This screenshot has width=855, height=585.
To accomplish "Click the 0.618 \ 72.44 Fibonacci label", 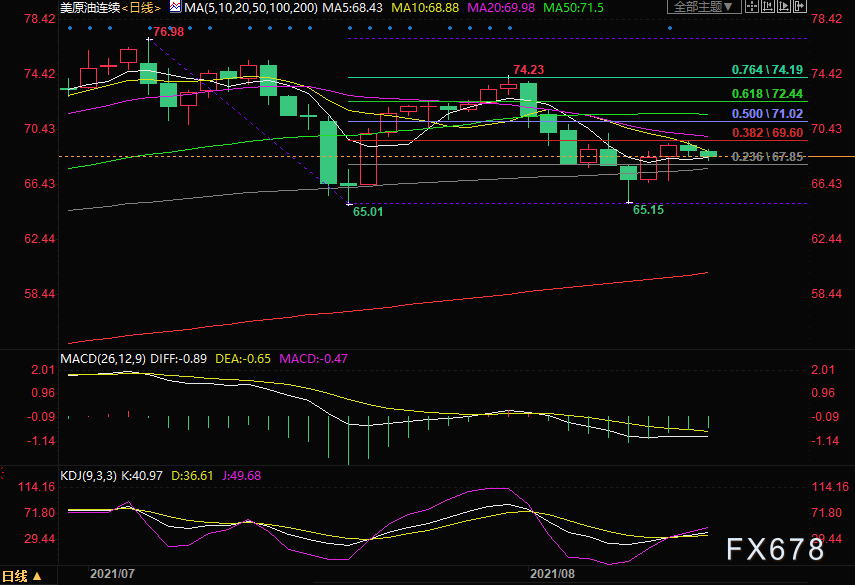I will [767, 94].
